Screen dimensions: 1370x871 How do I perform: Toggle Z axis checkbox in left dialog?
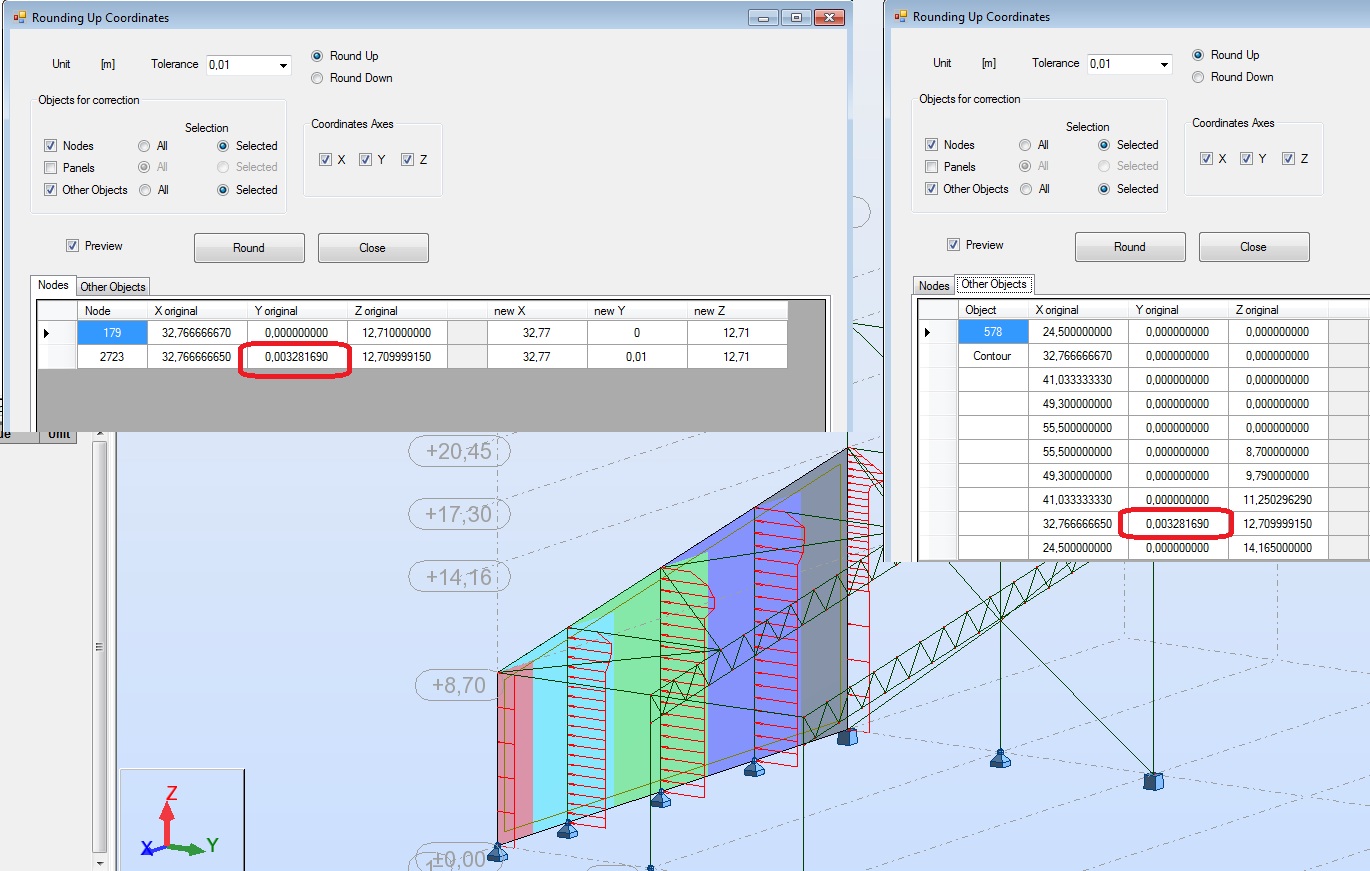407,160
